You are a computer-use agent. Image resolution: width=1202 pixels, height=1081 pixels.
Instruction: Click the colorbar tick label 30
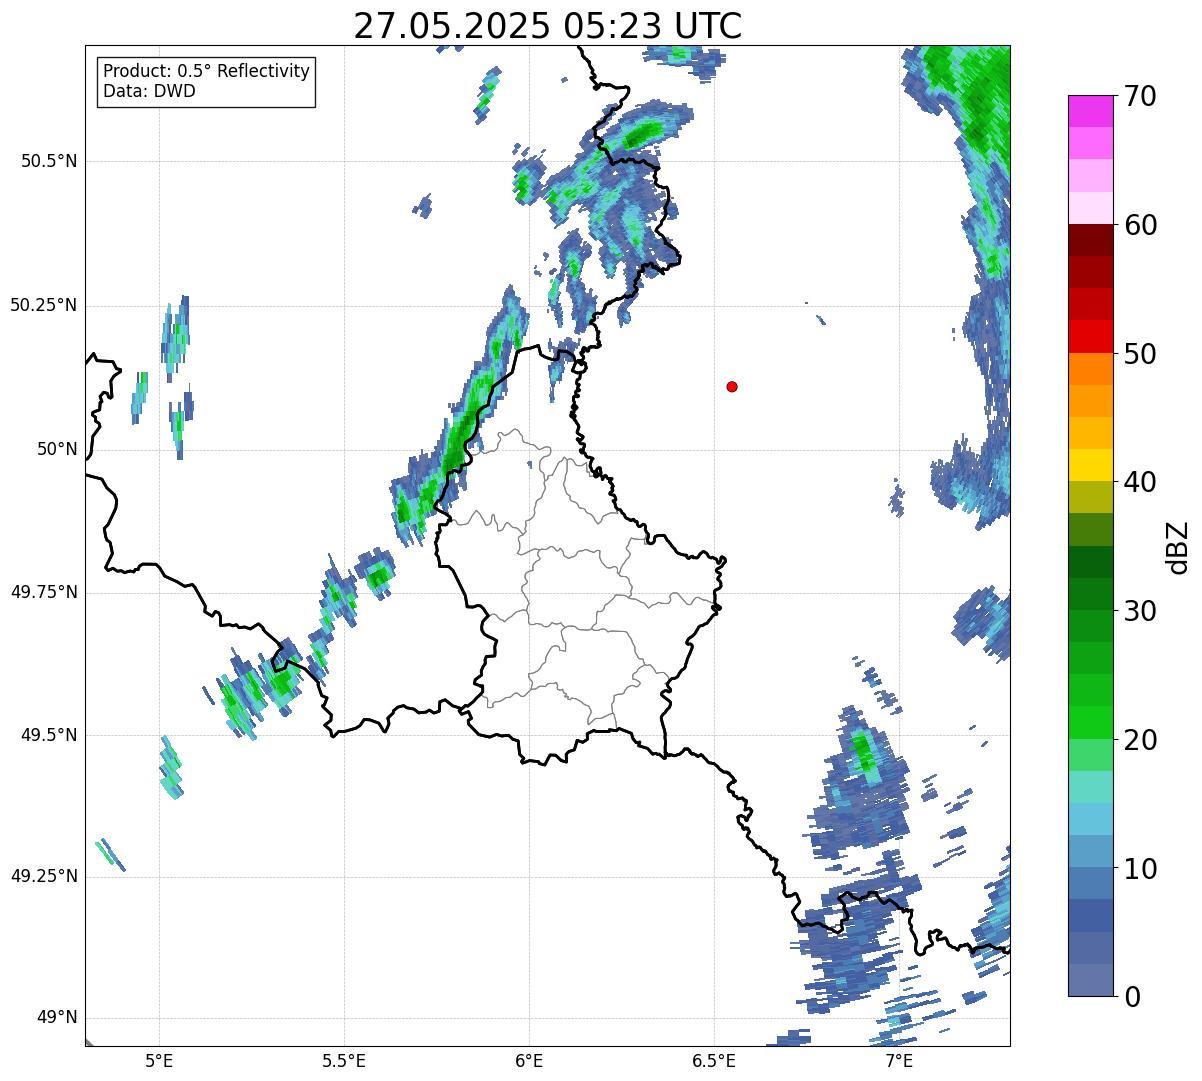(1140, 611)
